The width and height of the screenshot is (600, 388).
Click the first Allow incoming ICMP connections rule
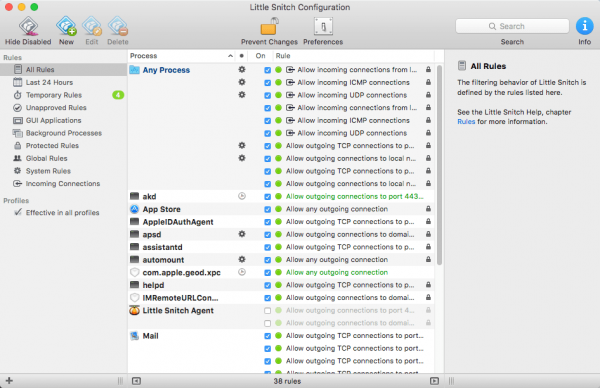pyautogui.click(x=353, y=82)
